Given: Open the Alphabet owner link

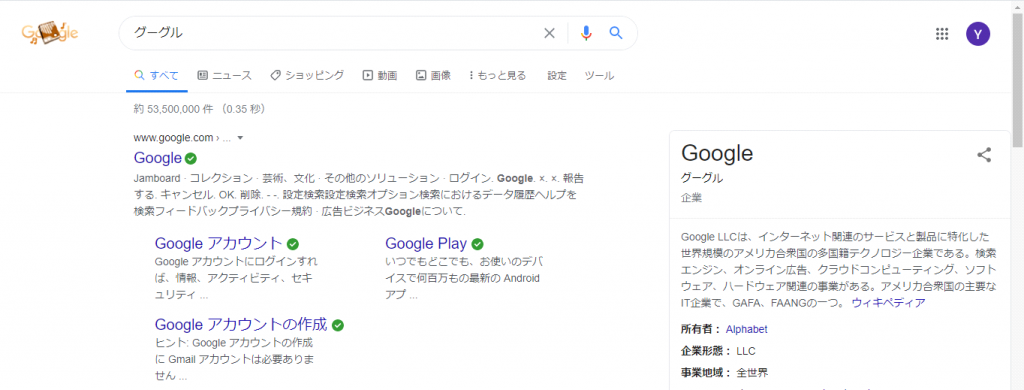Looking at the screenshot, I should [x=746, y=329].
